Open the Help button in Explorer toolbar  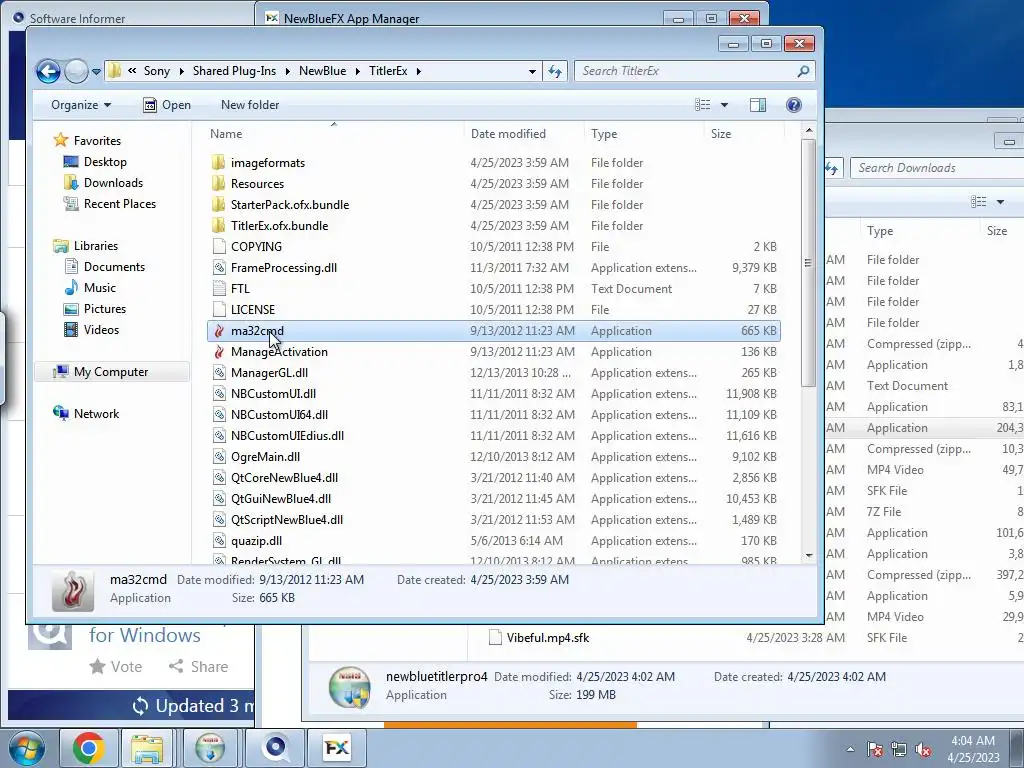point(793,105)
